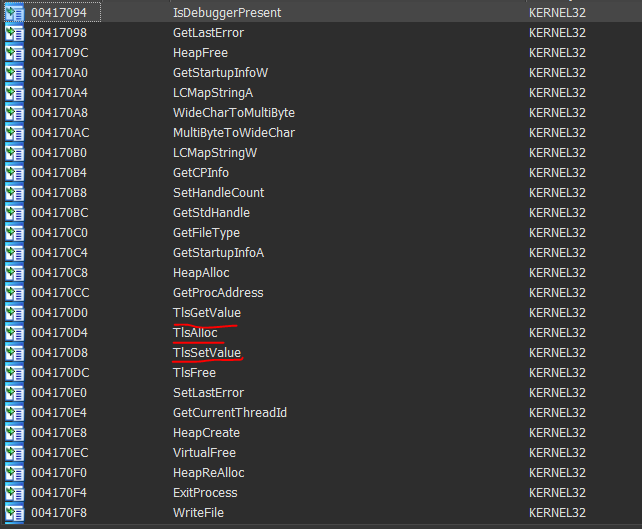The width and height of the screenshot is (642, 529).
Task: Select the icon in the GetCPInfo row
Action: pos(15,173)
